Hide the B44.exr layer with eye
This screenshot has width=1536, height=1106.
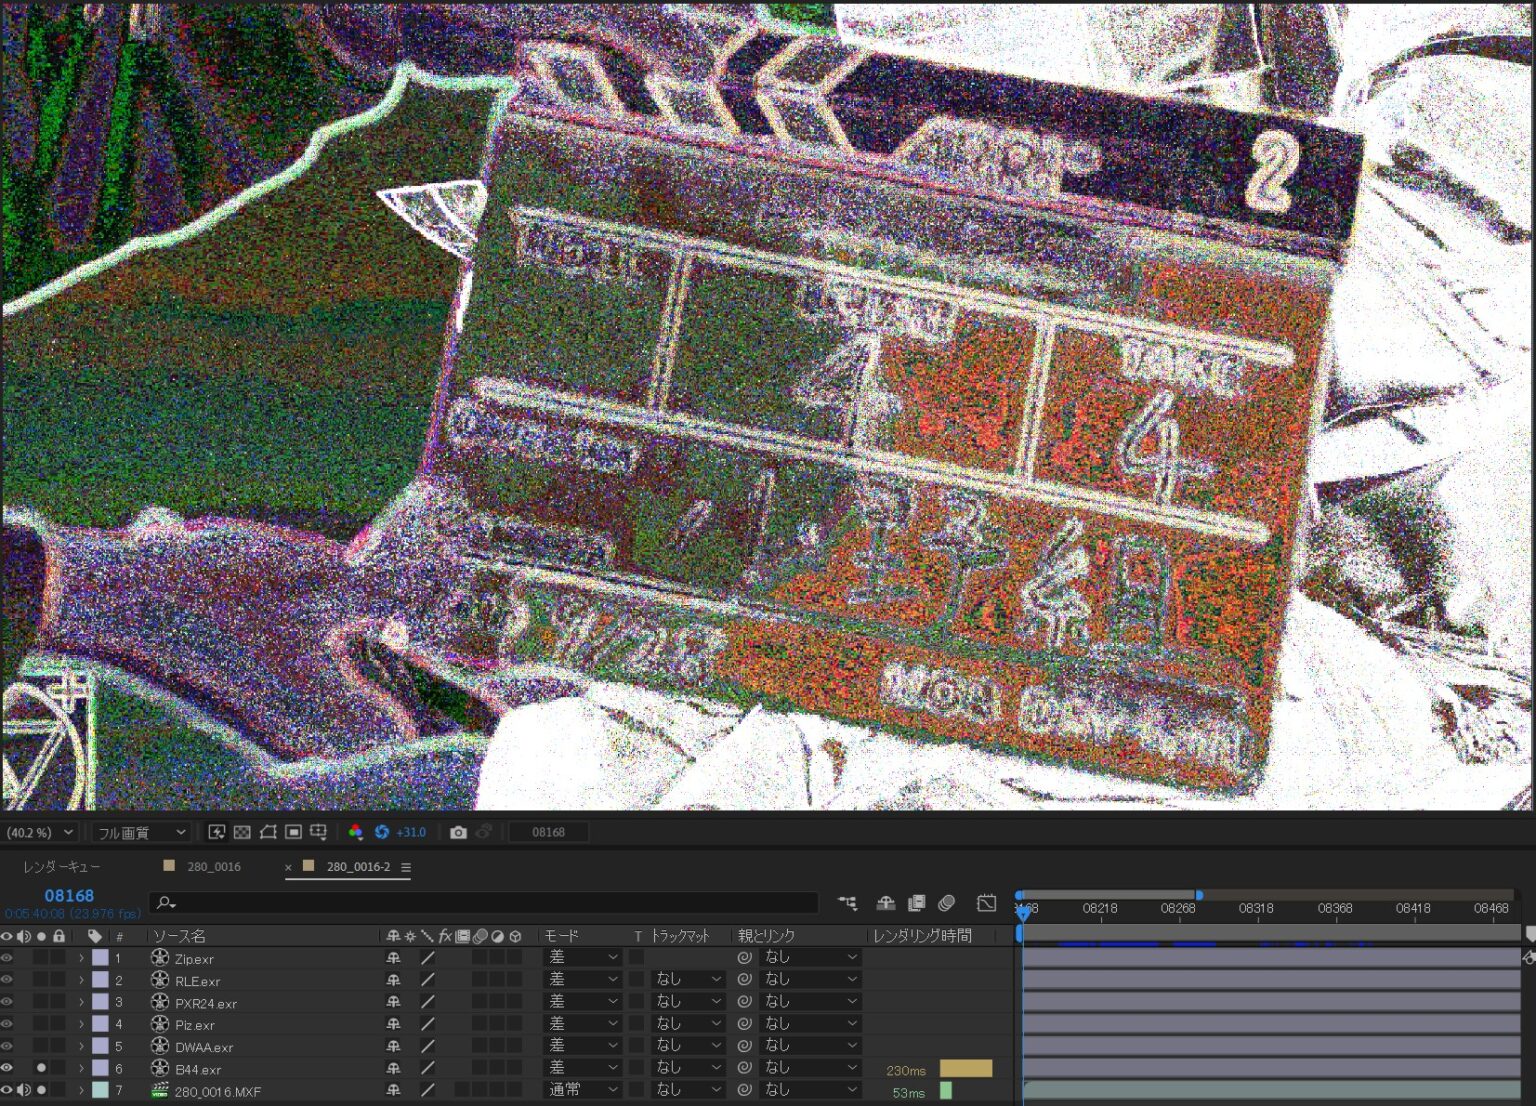7,1068
